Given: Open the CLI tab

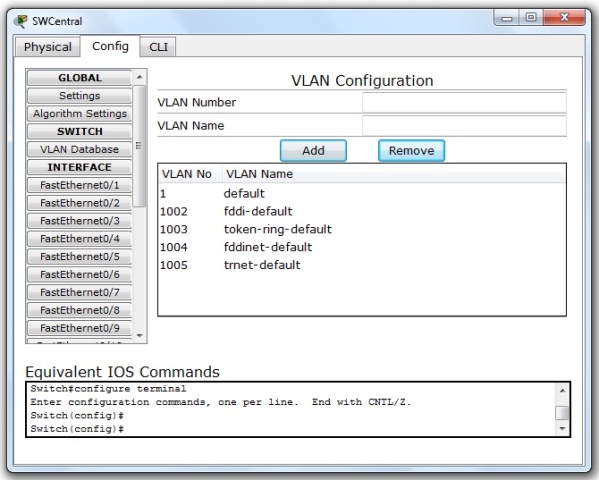Looking at the screenshot, I should point(158,47).
